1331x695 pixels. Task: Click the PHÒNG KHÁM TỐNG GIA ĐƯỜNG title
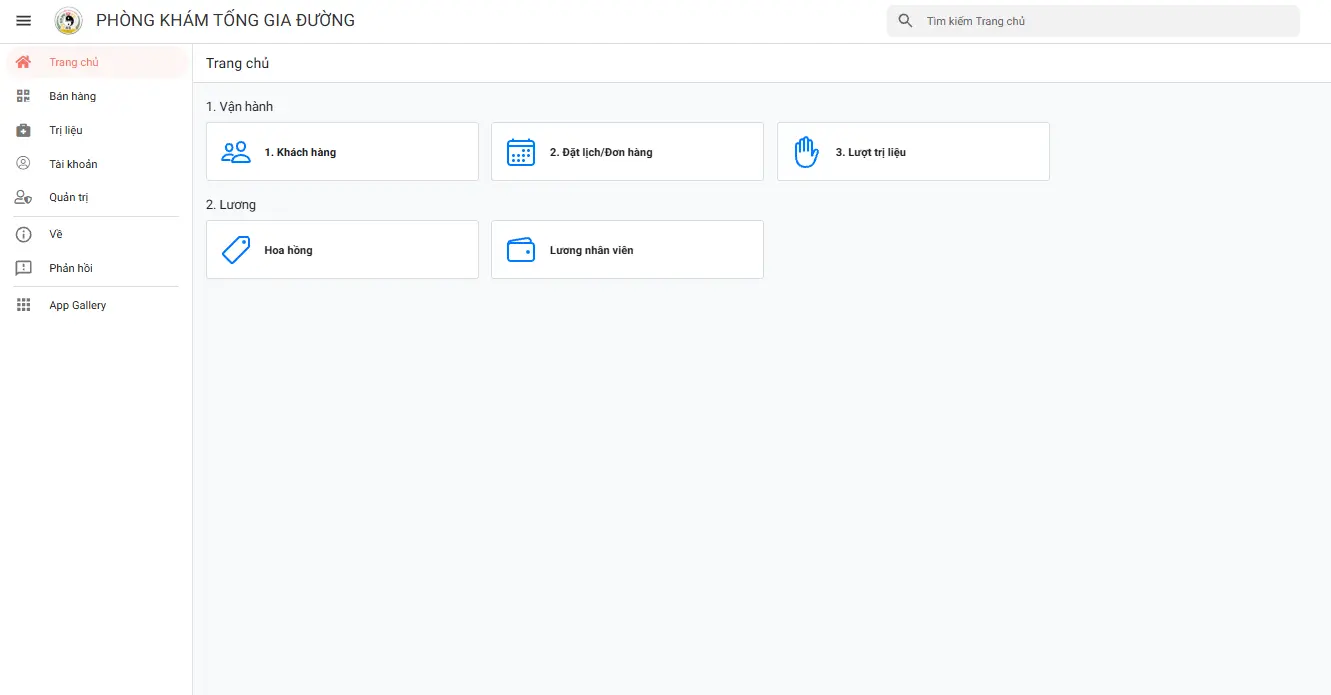click(x=225, y=21)
